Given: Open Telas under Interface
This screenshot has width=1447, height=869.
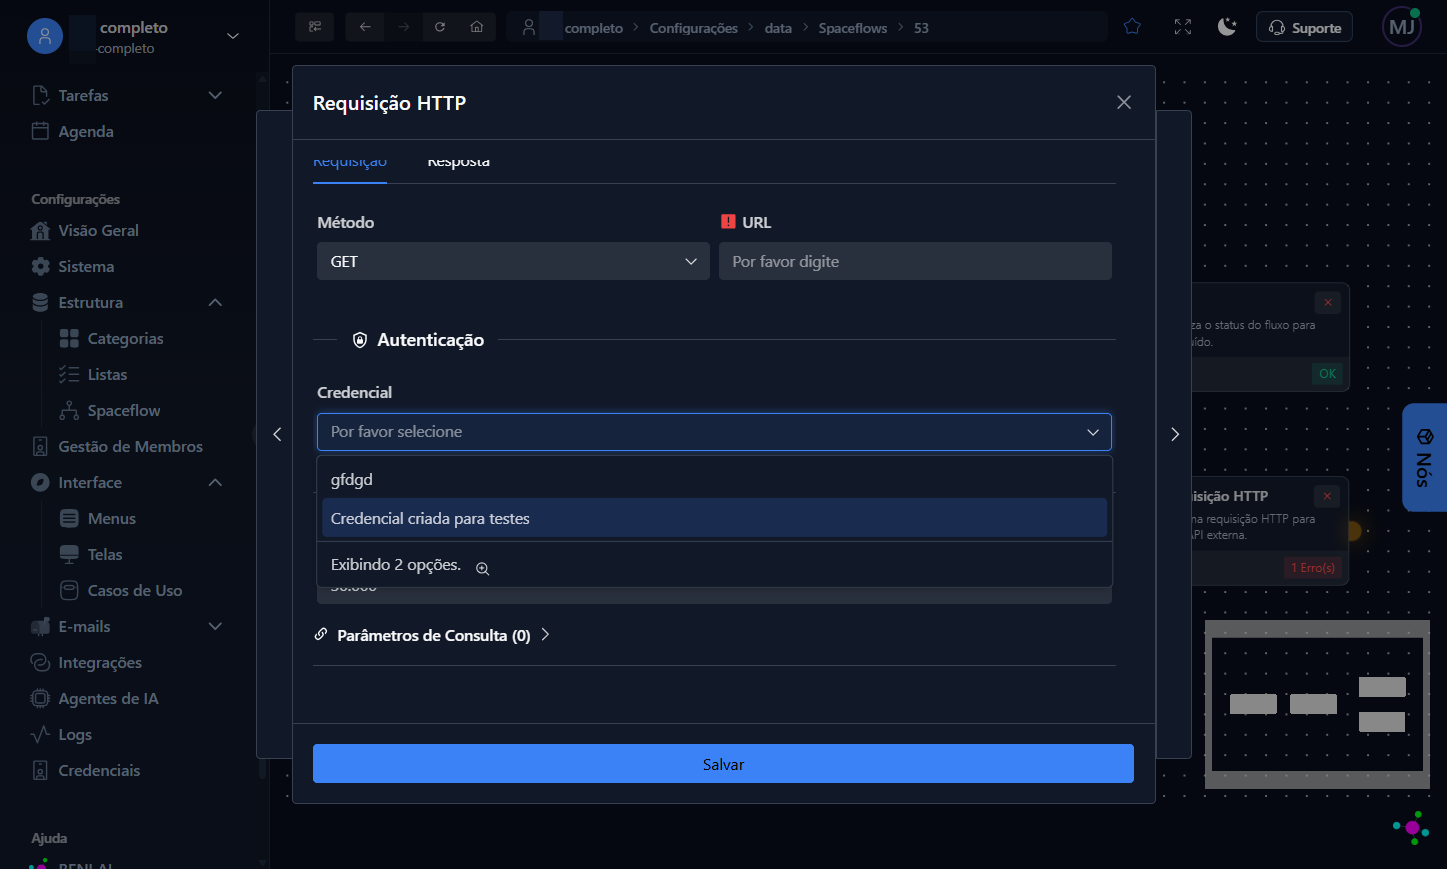Looking at the screenshot, I should [105, 554].
